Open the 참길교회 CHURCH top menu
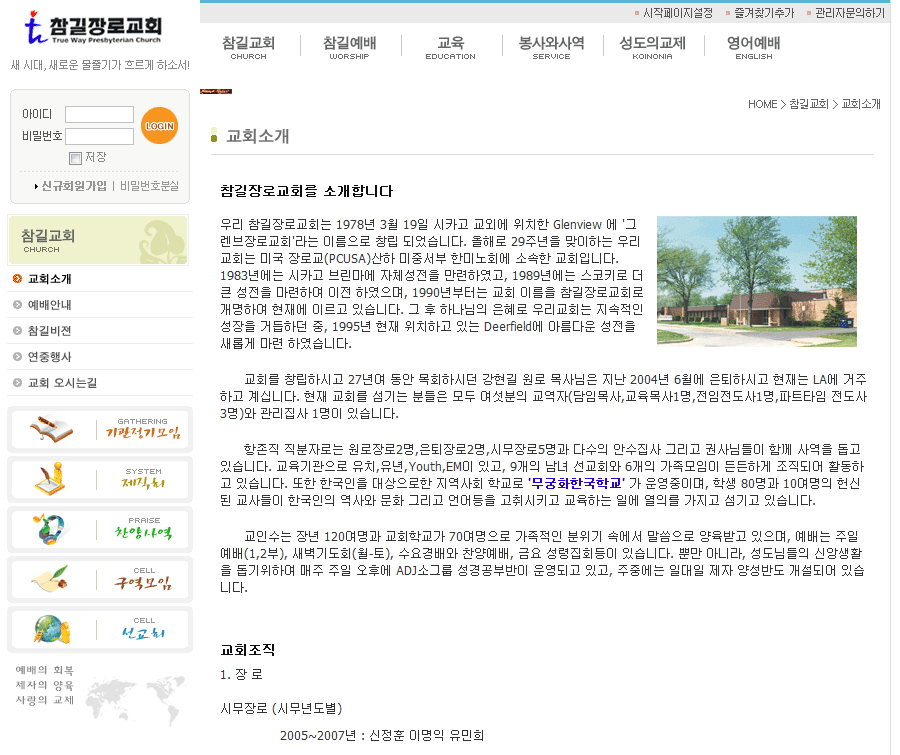The height and width of the screenshot is (755, 900). pyautogui.click(x=248, y=47)
